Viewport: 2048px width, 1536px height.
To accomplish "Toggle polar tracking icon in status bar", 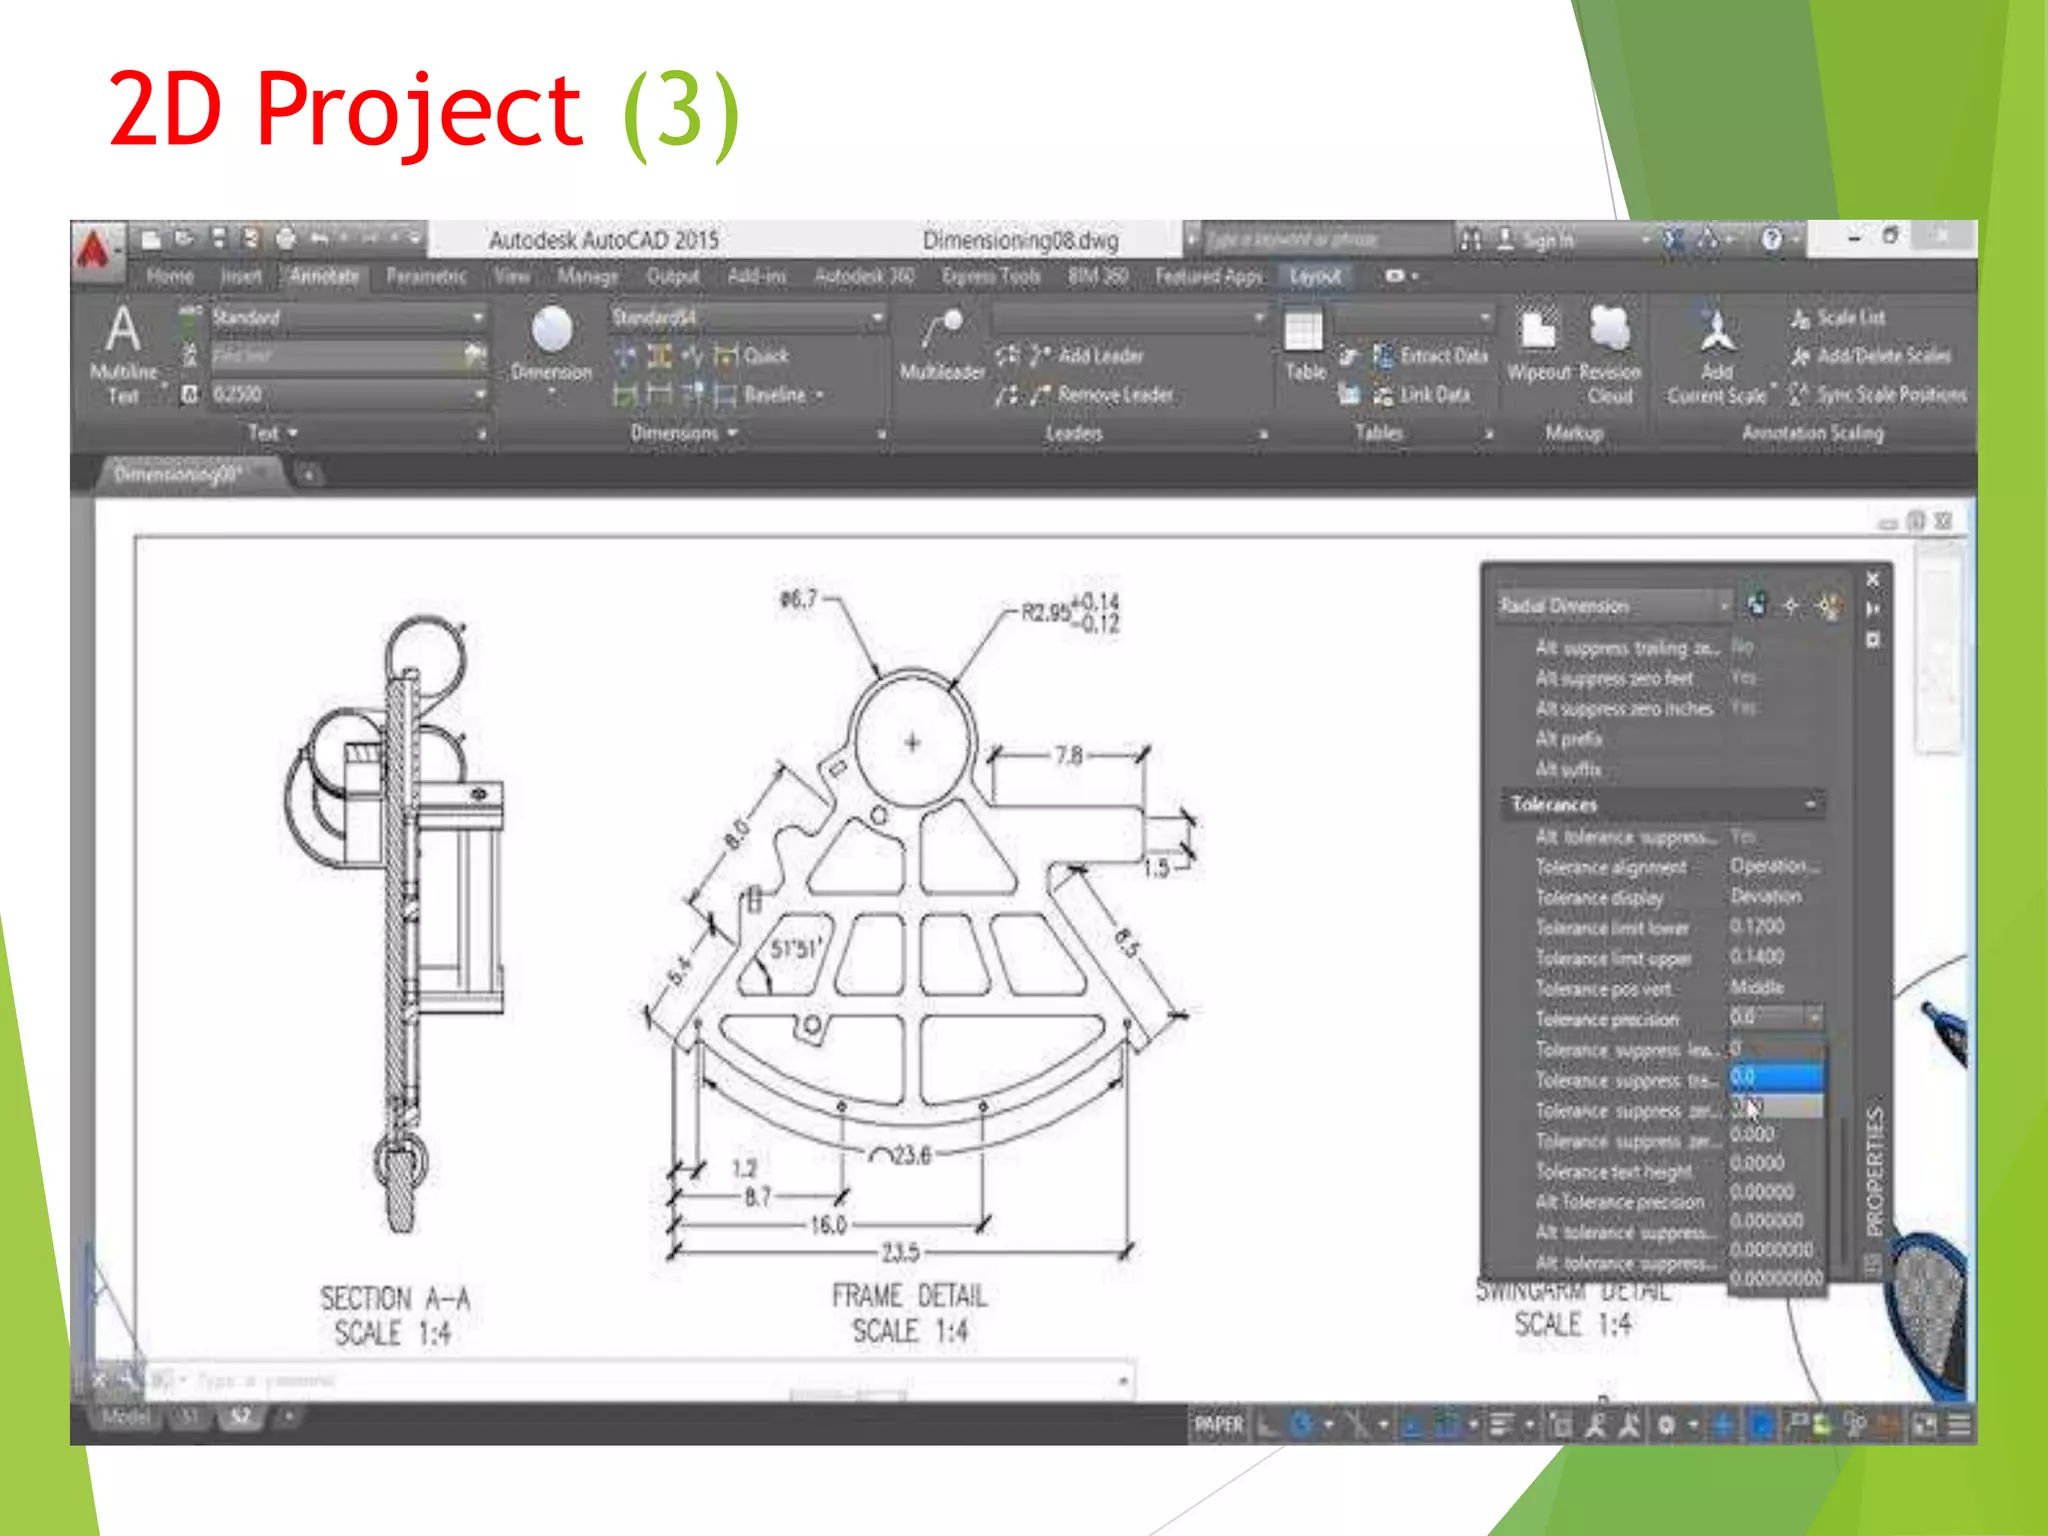I will click(1301, 1425).
